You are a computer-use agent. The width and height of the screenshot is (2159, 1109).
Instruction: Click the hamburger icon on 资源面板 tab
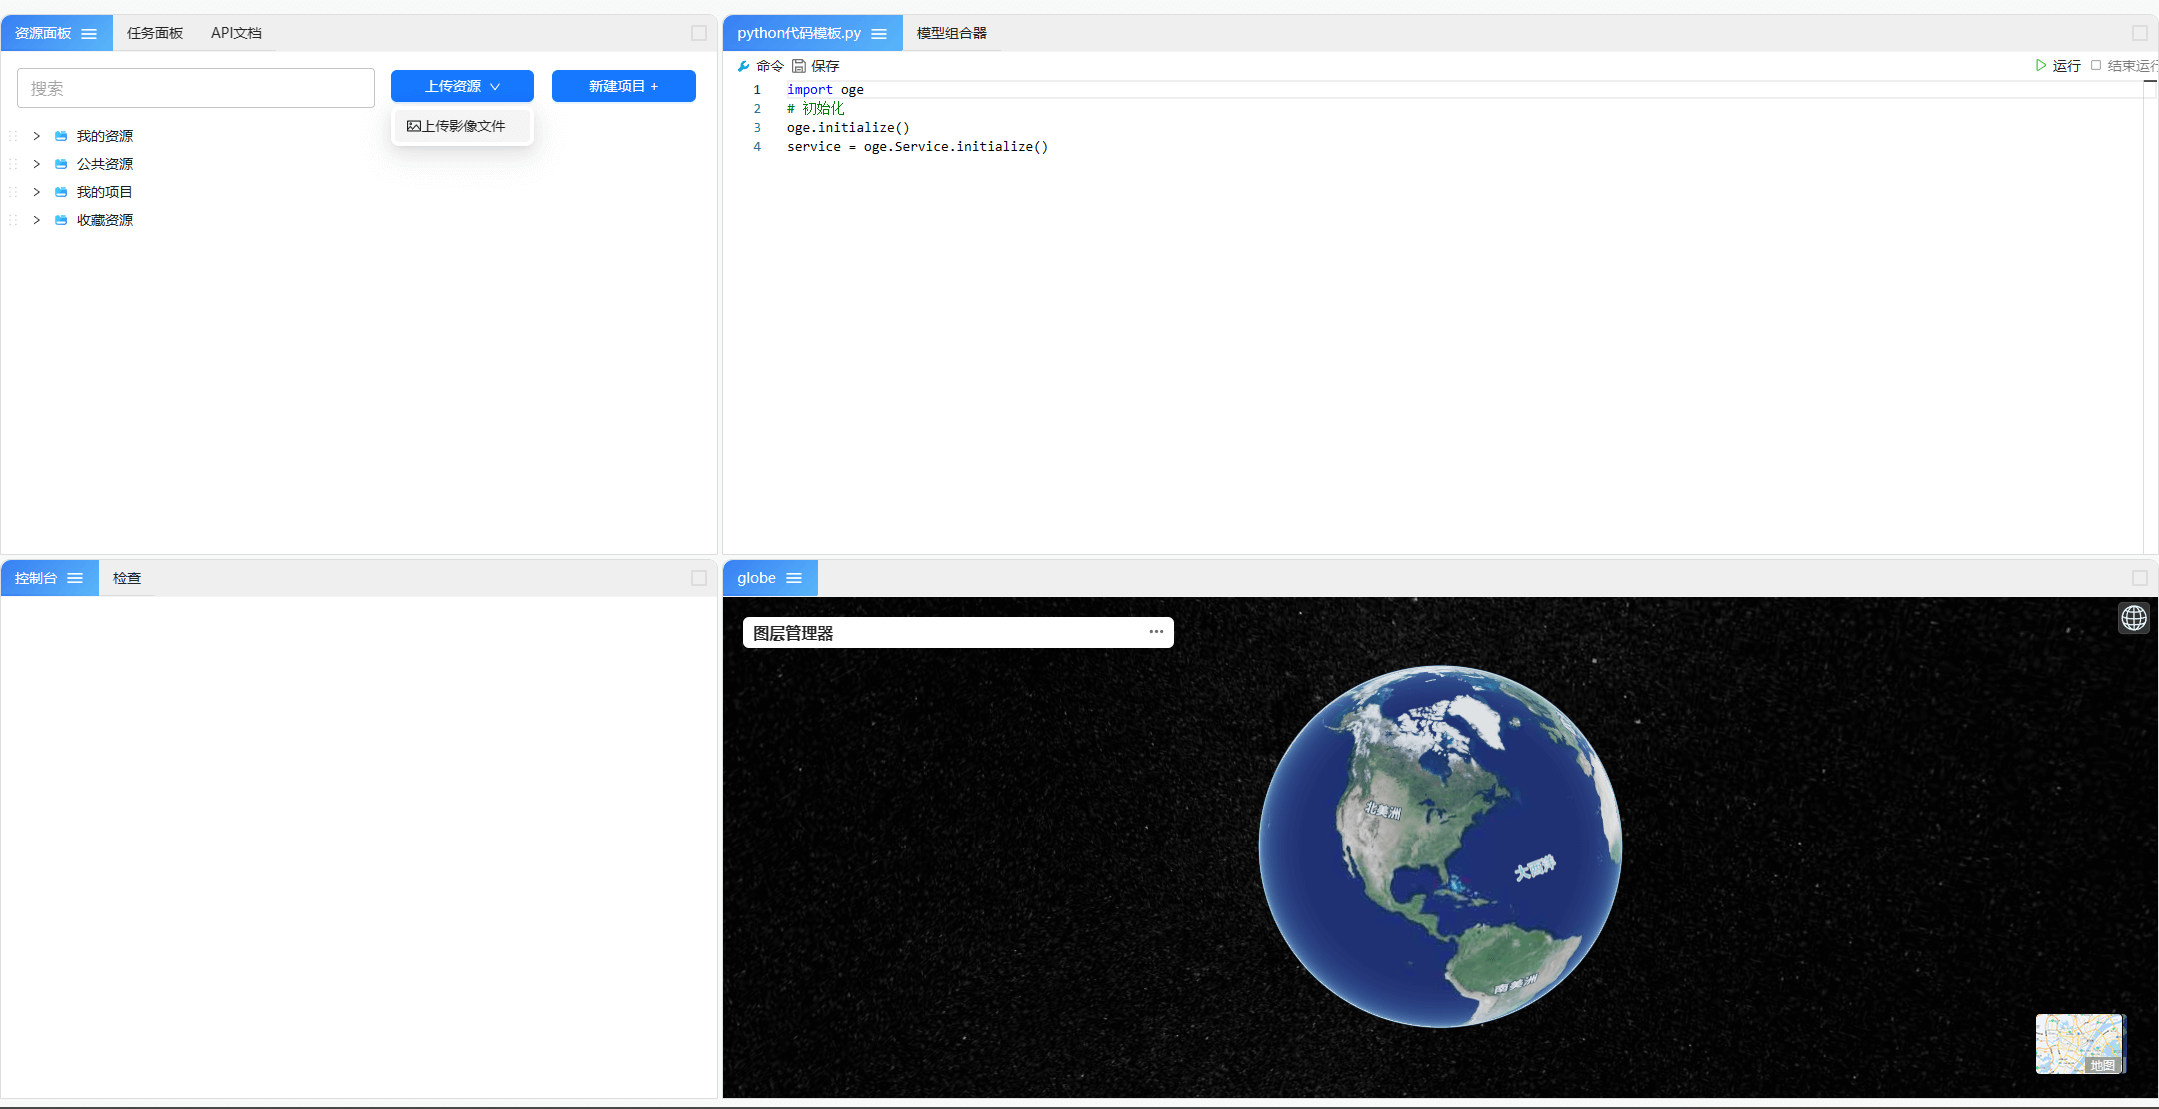[x=89, y=34]
